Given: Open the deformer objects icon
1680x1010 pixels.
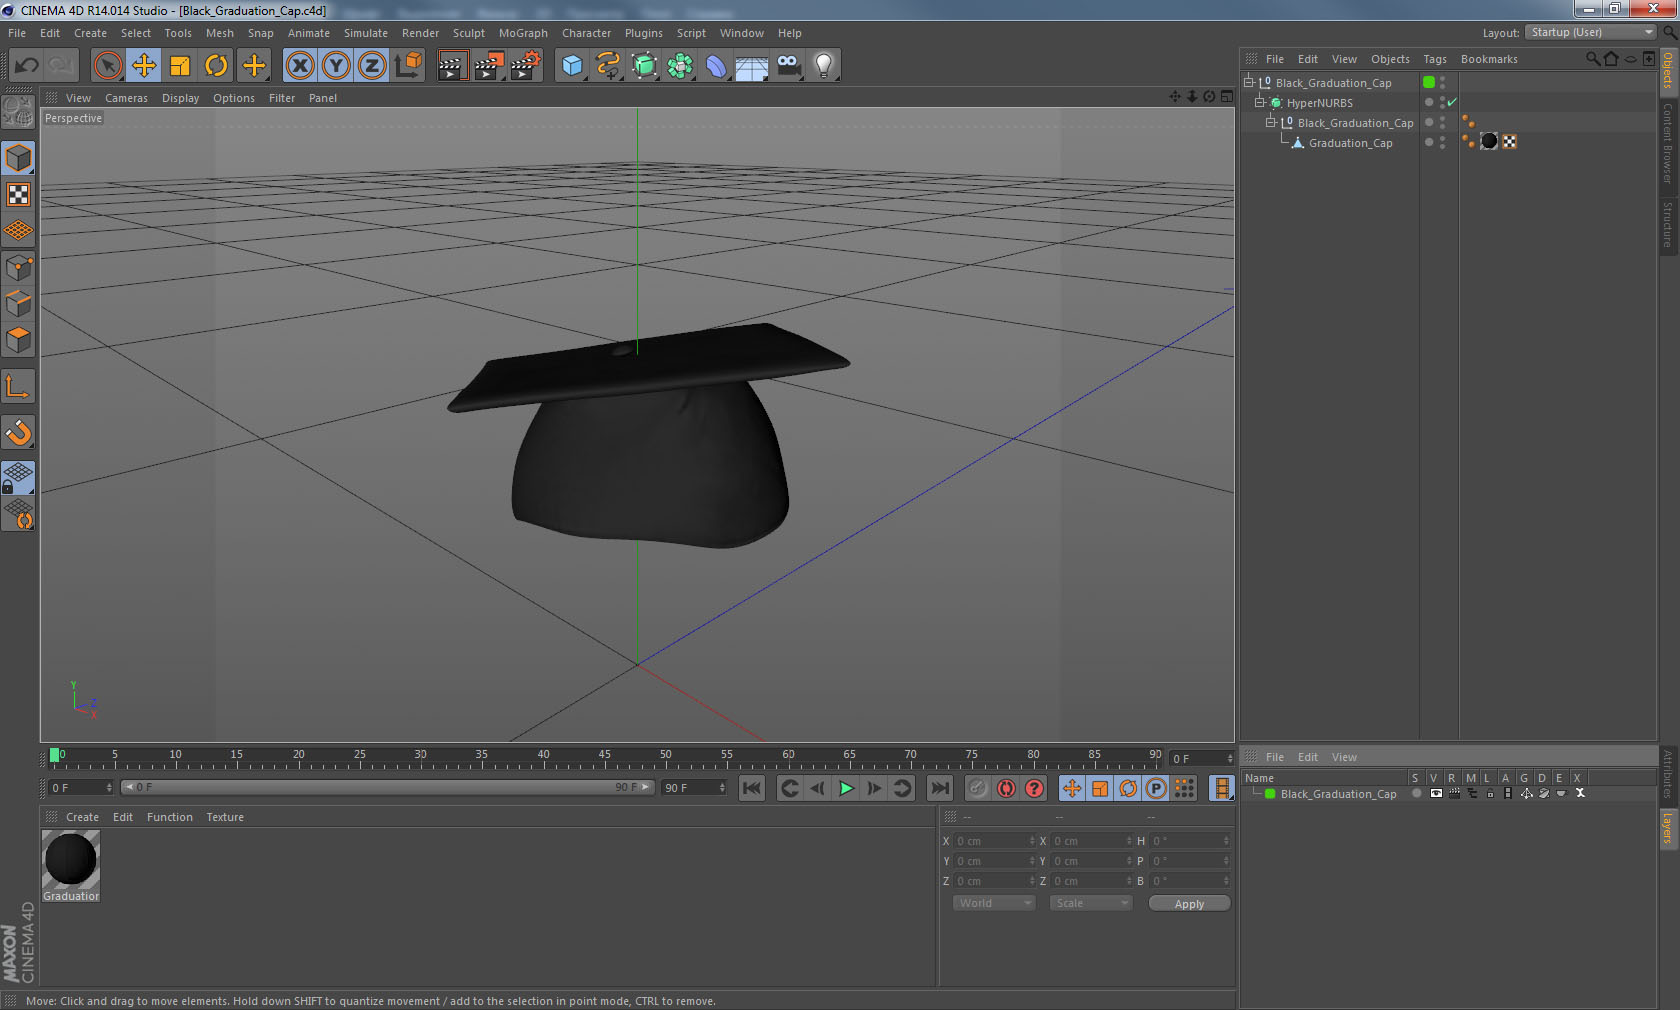Looking at the screenshot, I should [x=716, y=66].
